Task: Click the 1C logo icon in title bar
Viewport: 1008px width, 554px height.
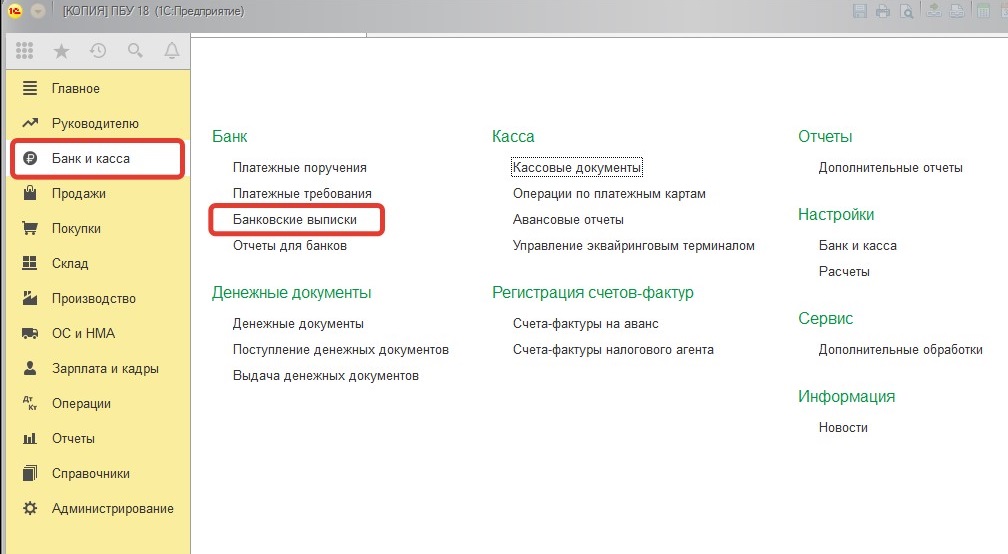Action: pyautogui.click(x=14, y=11)
